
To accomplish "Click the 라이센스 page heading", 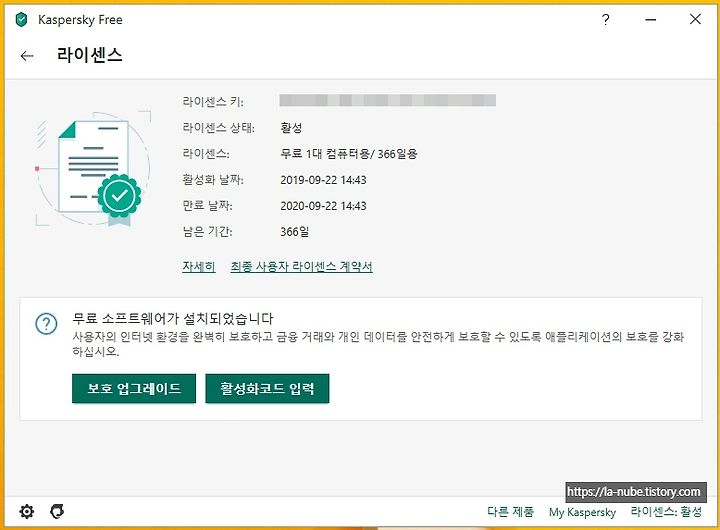I will (90, 55).
